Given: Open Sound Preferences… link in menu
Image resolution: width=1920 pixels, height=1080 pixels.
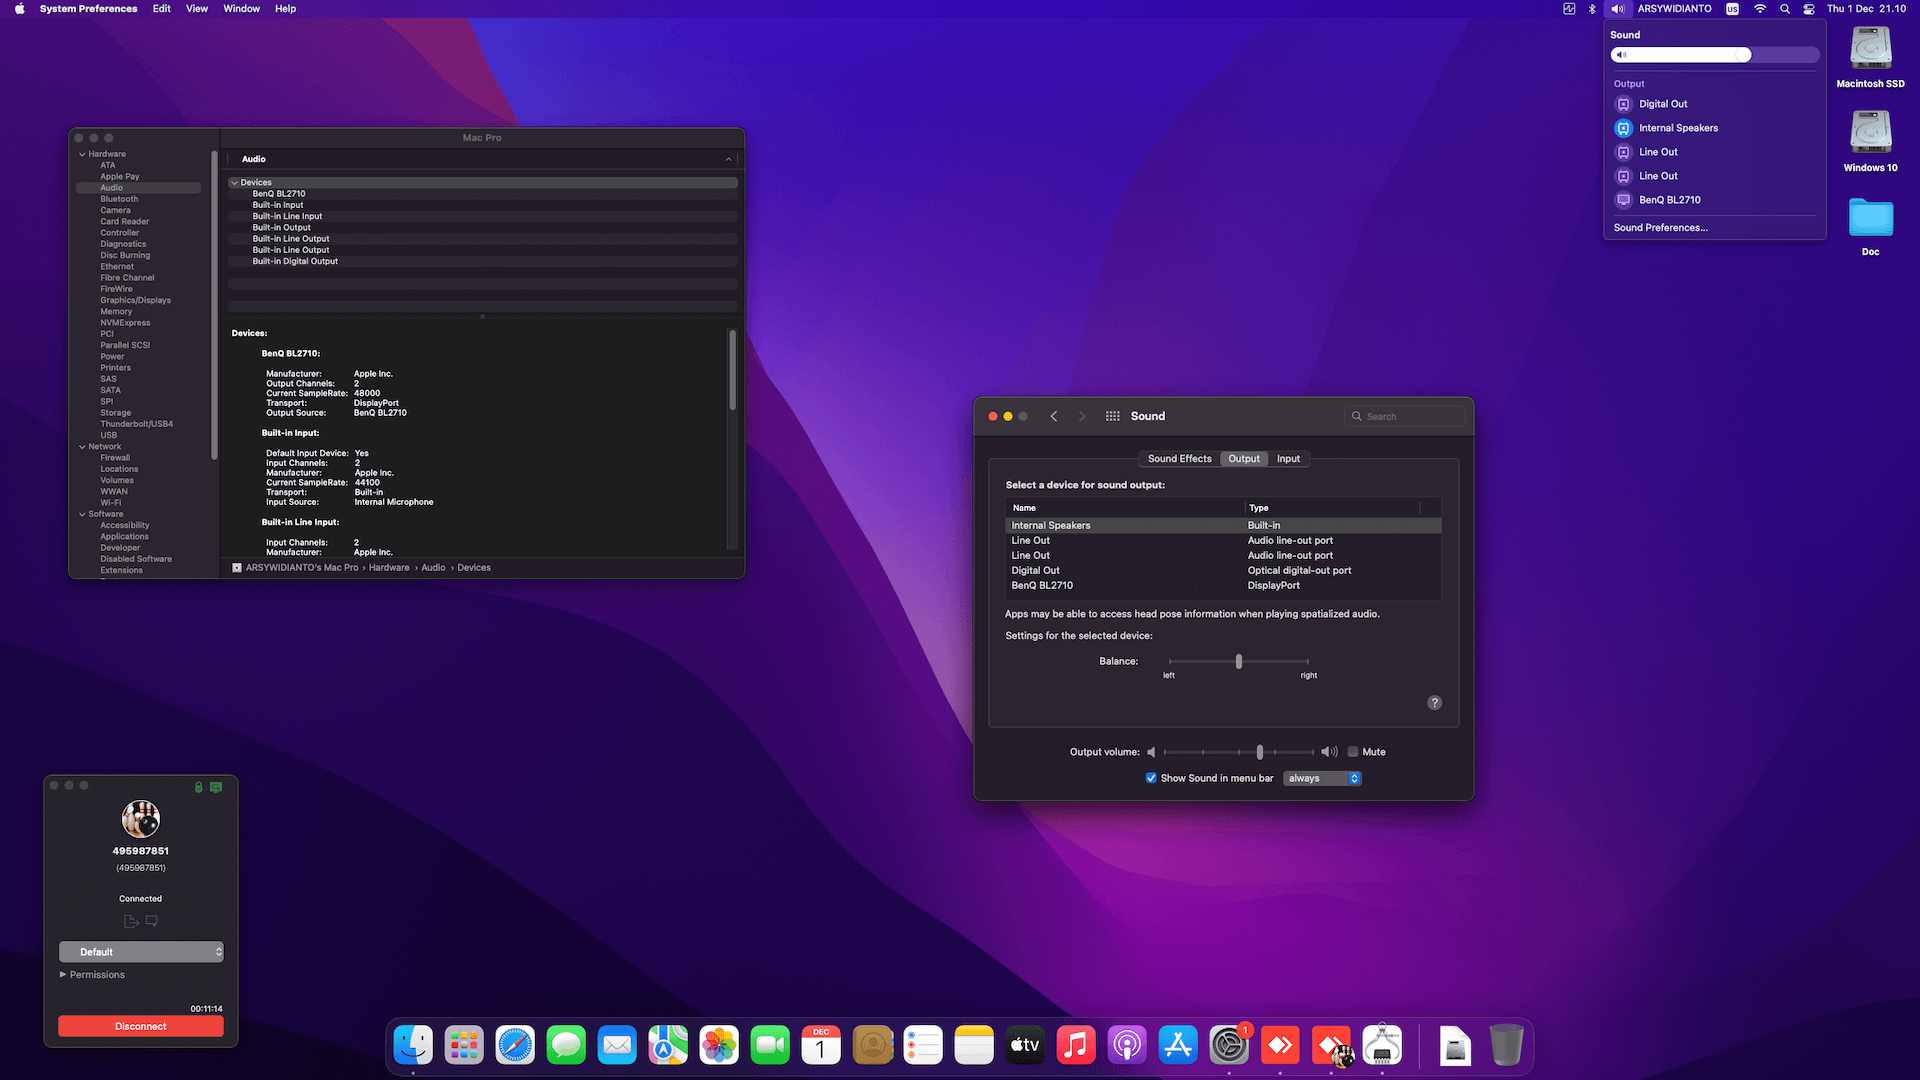Looking at the screenshot, I should 1660,228.
